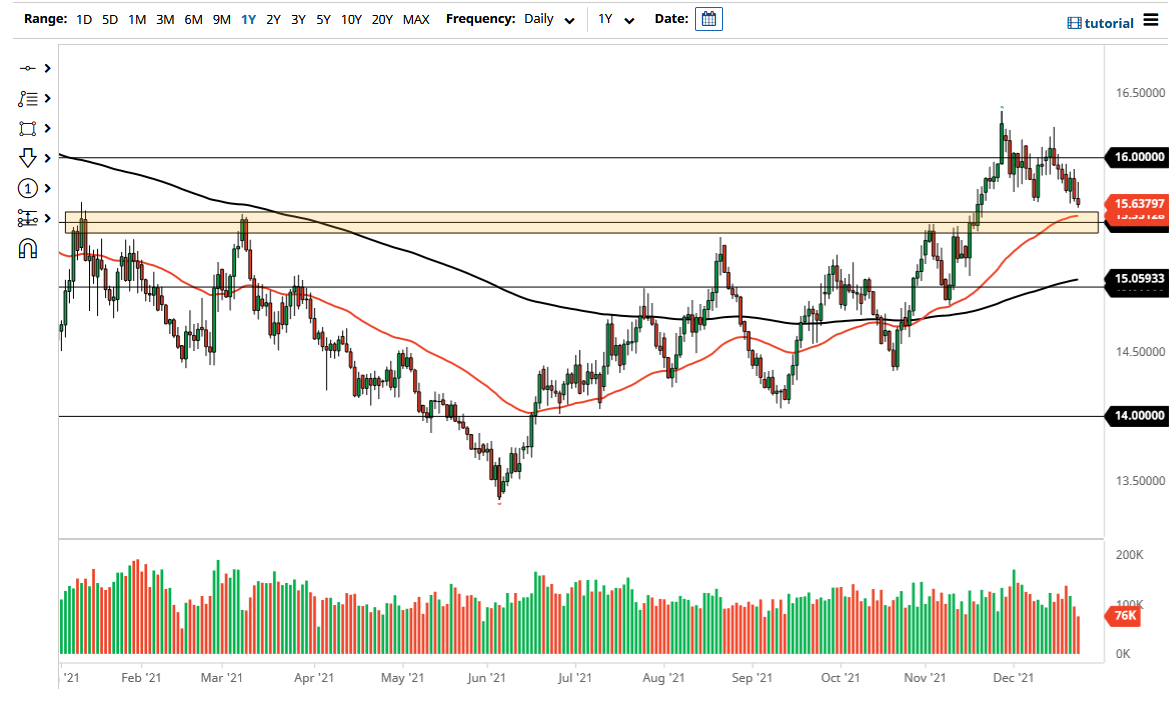
Task: Open the Frequency dropdown set to Daily
Action: point(548,18)
